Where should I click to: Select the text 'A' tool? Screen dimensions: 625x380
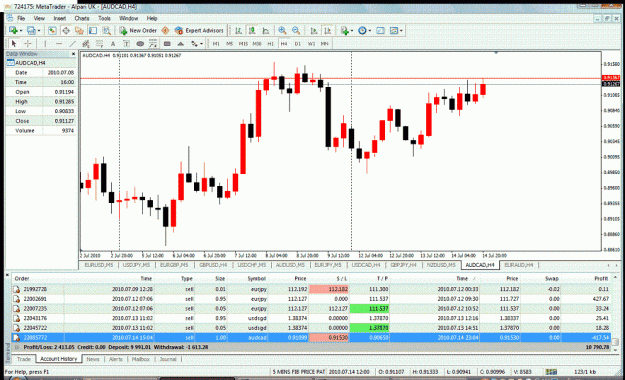pos(113,43)
